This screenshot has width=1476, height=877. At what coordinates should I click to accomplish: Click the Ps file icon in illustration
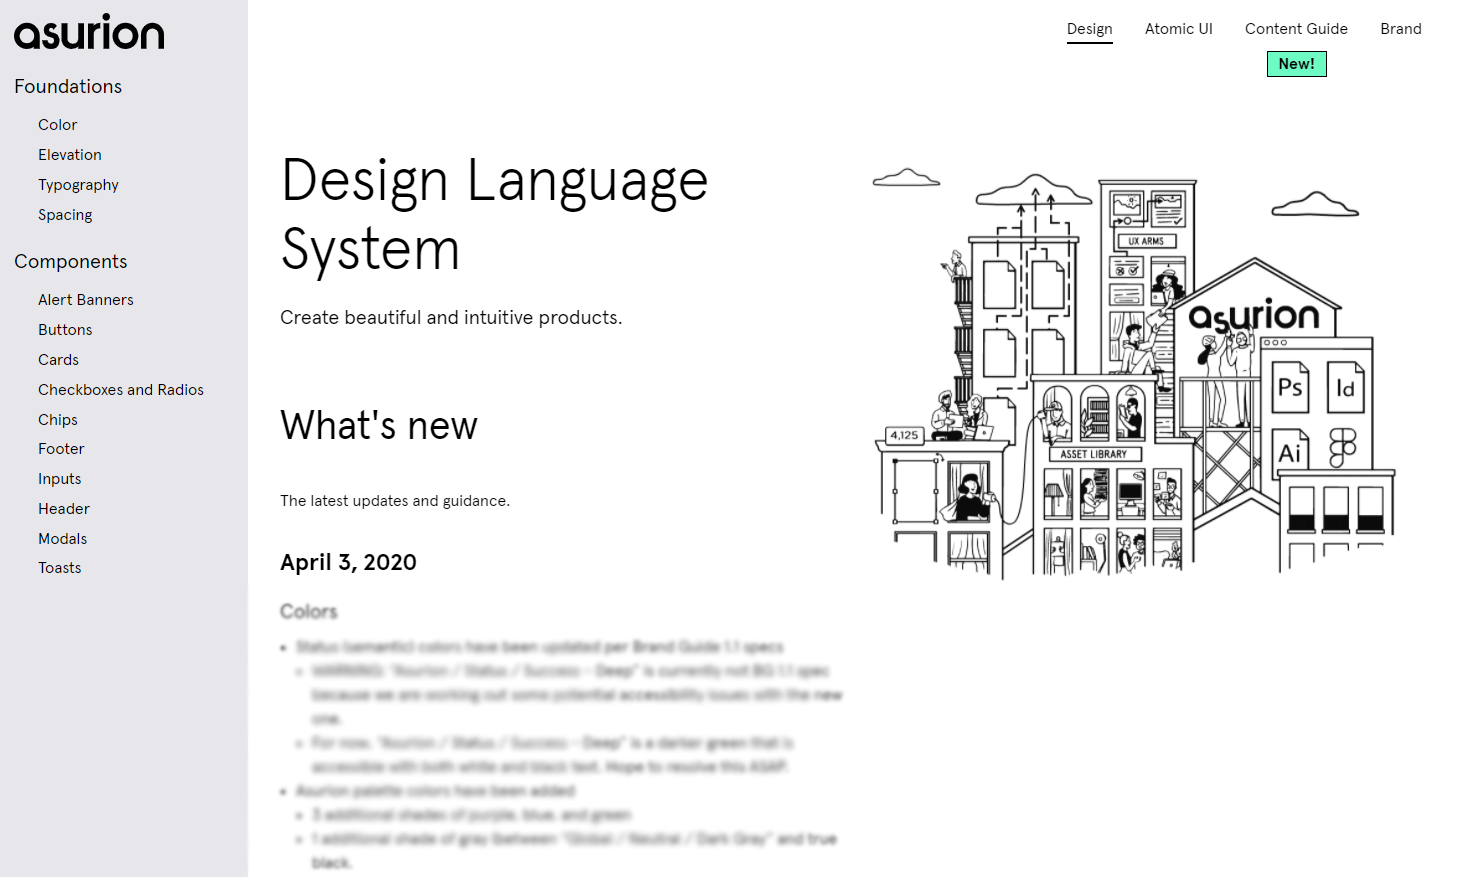1290,388
